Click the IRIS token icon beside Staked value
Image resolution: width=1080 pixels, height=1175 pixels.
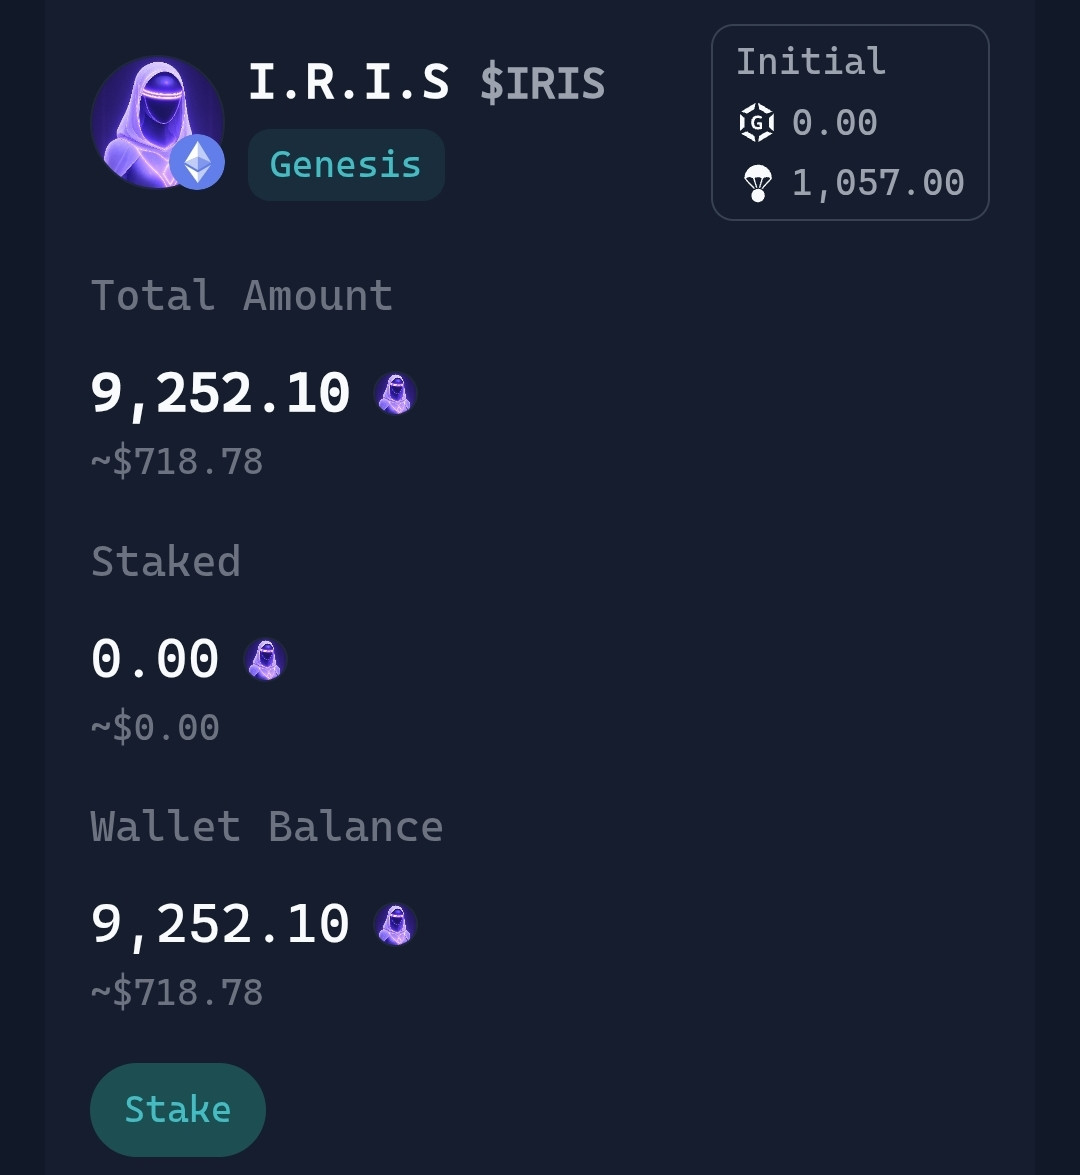[265, 660]
